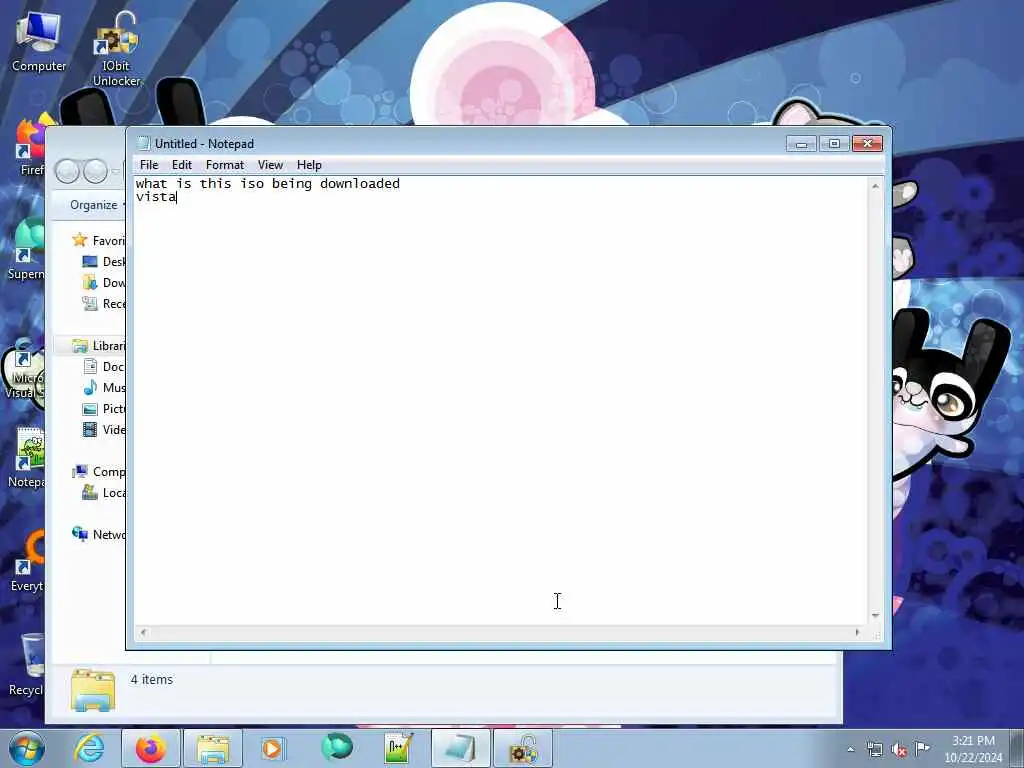Viewport: 1024px width, 768px height.
Task: Click Notepad vertical scrollbar down arrow
Action: (875, 616)
